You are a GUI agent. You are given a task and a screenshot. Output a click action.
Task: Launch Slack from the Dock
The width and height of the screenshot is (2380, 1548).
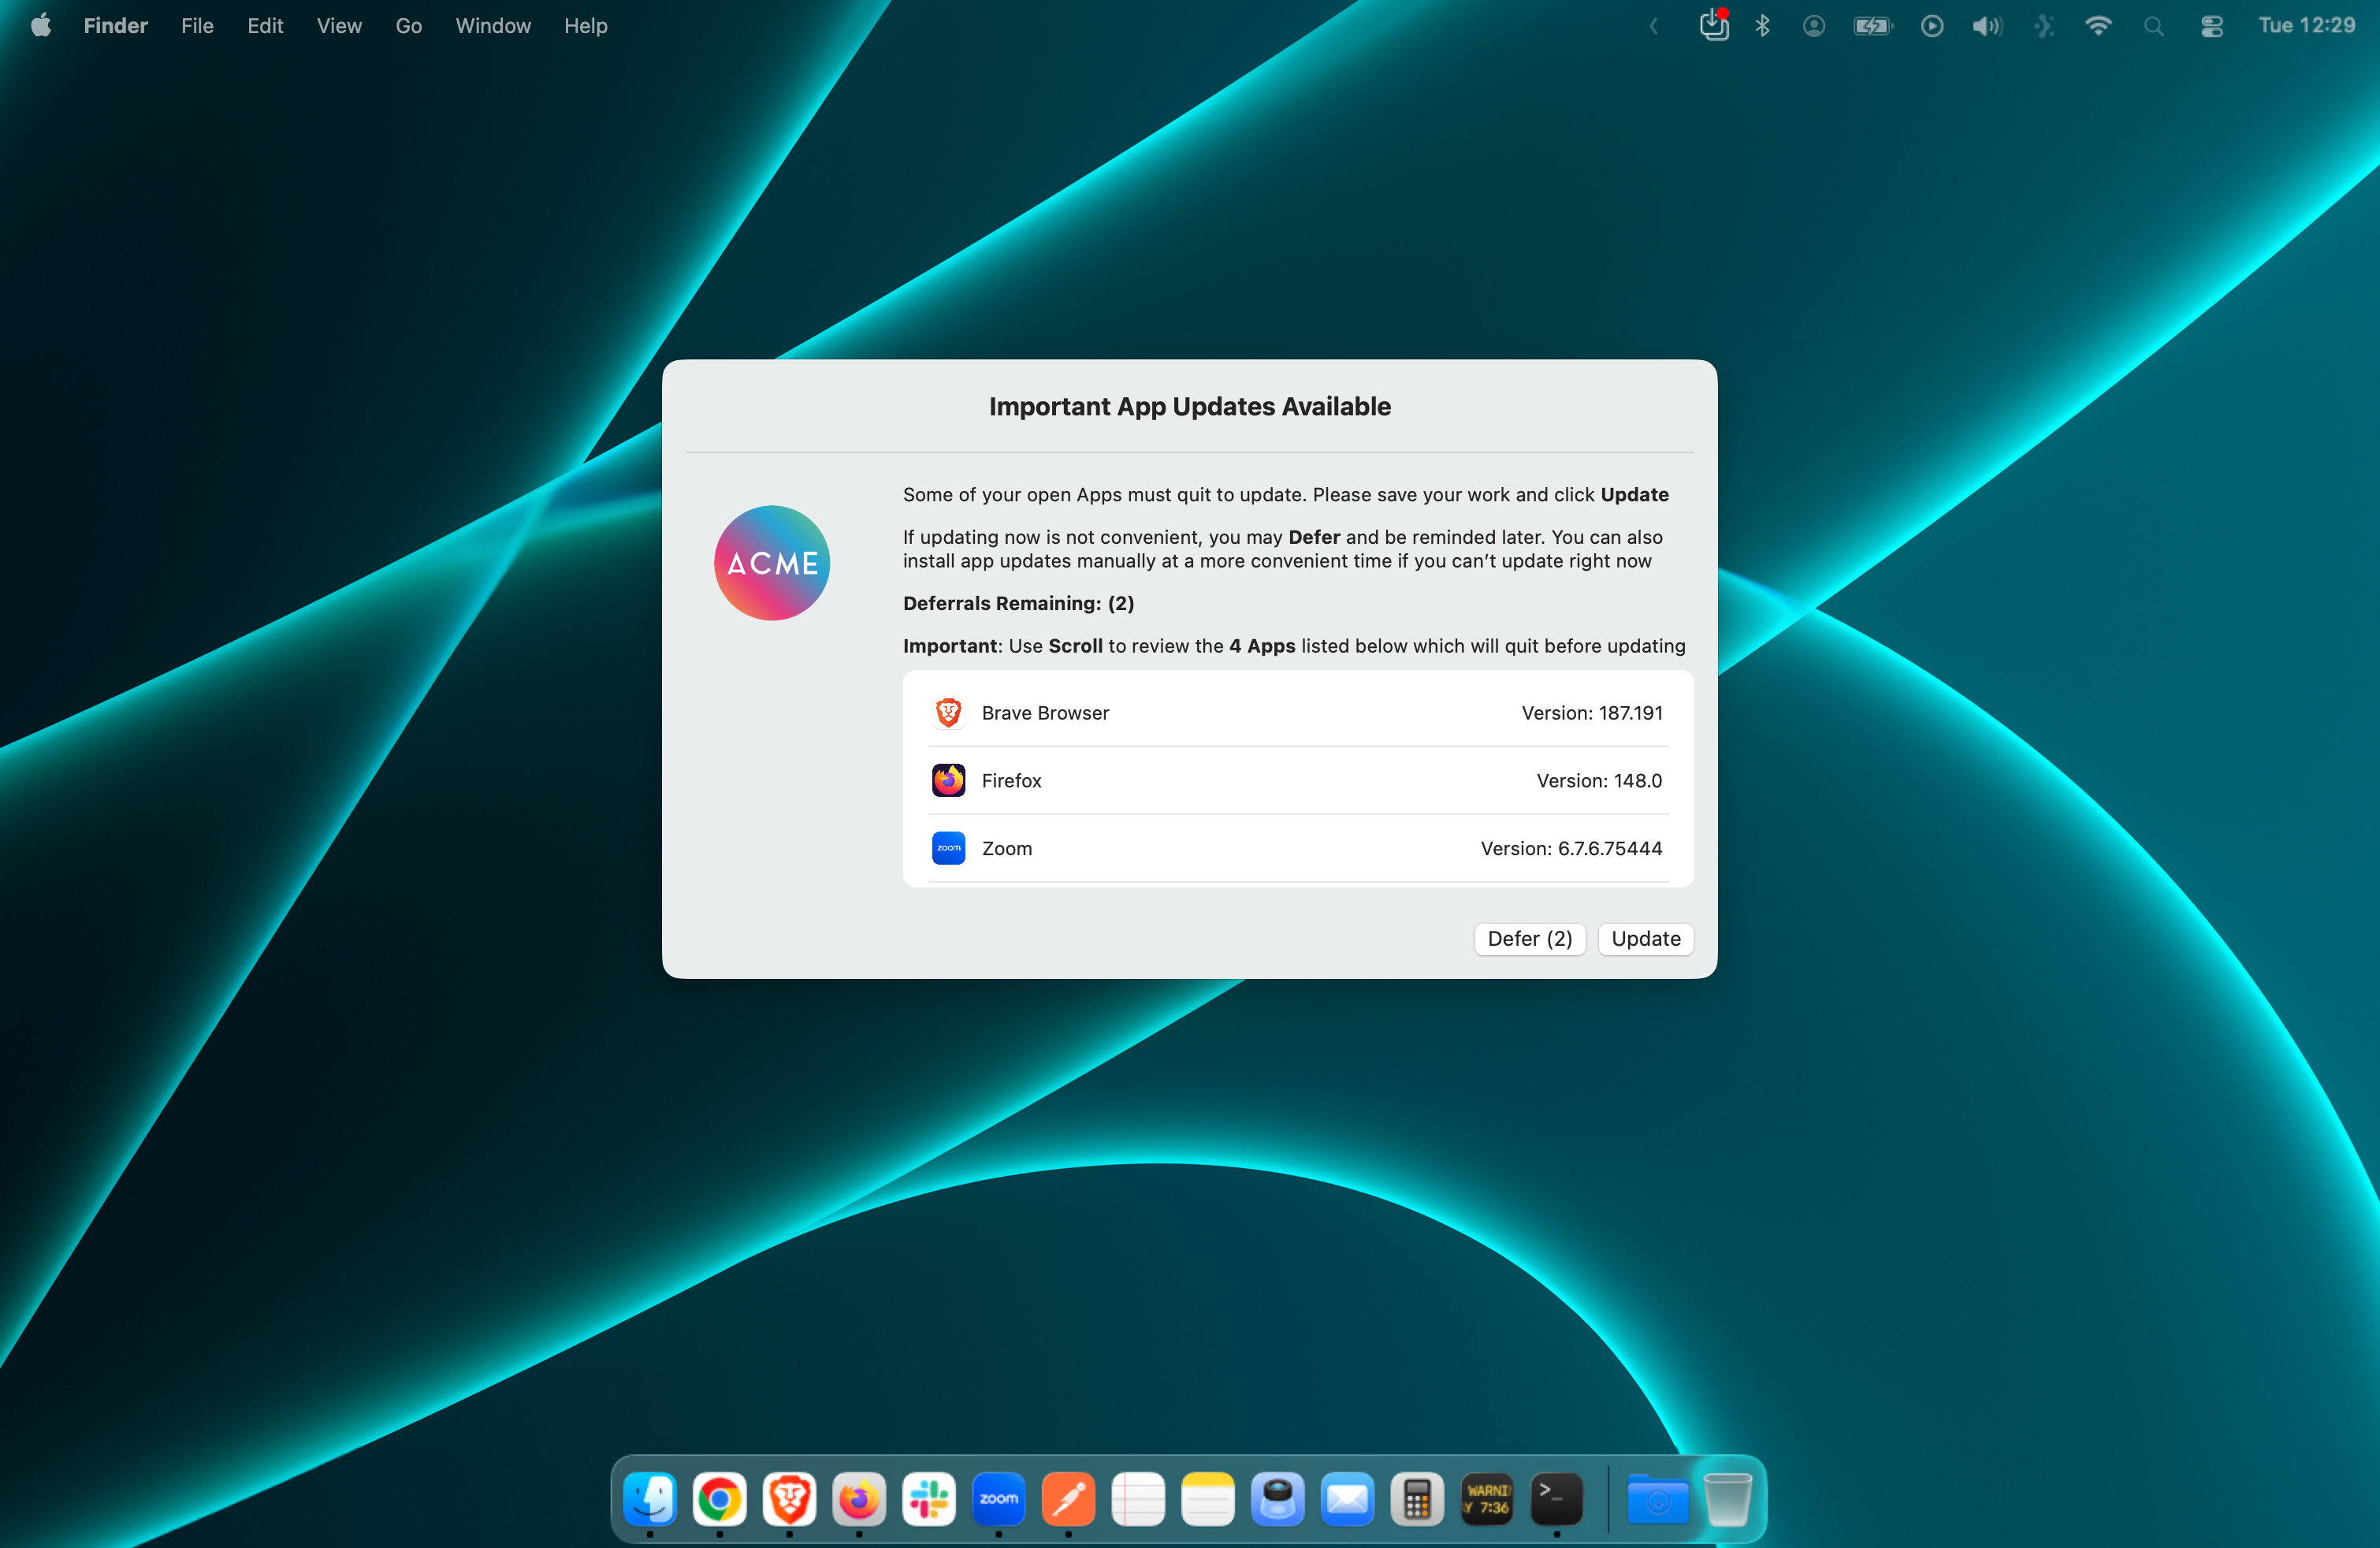click(928, 1499)
